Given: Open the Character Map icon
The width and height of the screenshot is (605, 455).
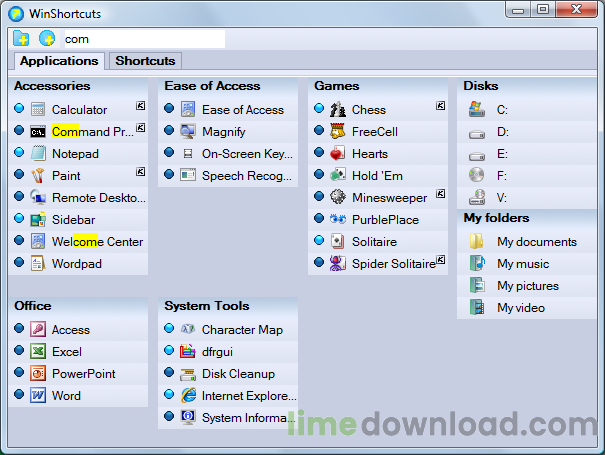Looking at the screenshot, I should click(188, 329).
